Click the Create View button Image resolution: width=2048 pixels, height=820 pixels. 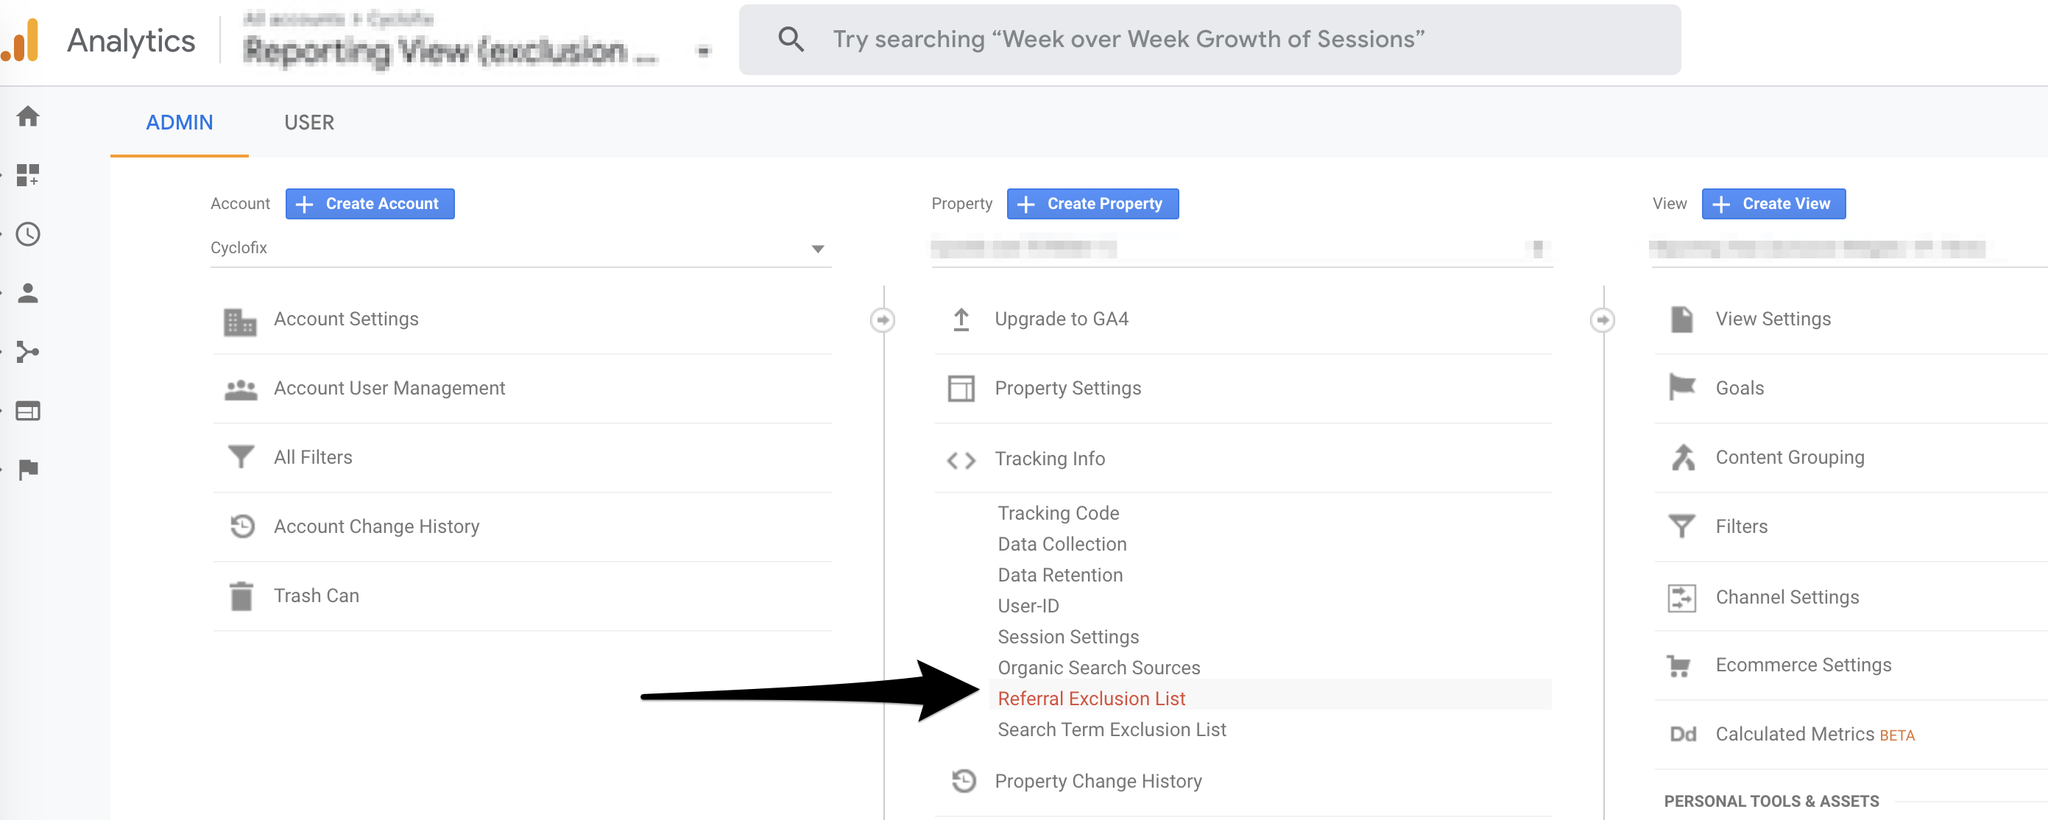click(1774, 204)
